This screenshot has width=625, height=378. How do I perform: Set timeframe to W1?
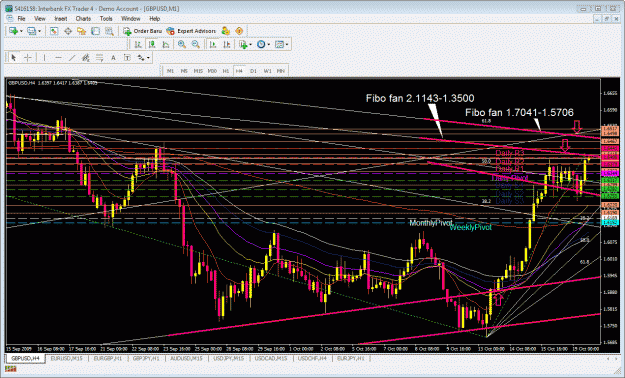point(267,71)
